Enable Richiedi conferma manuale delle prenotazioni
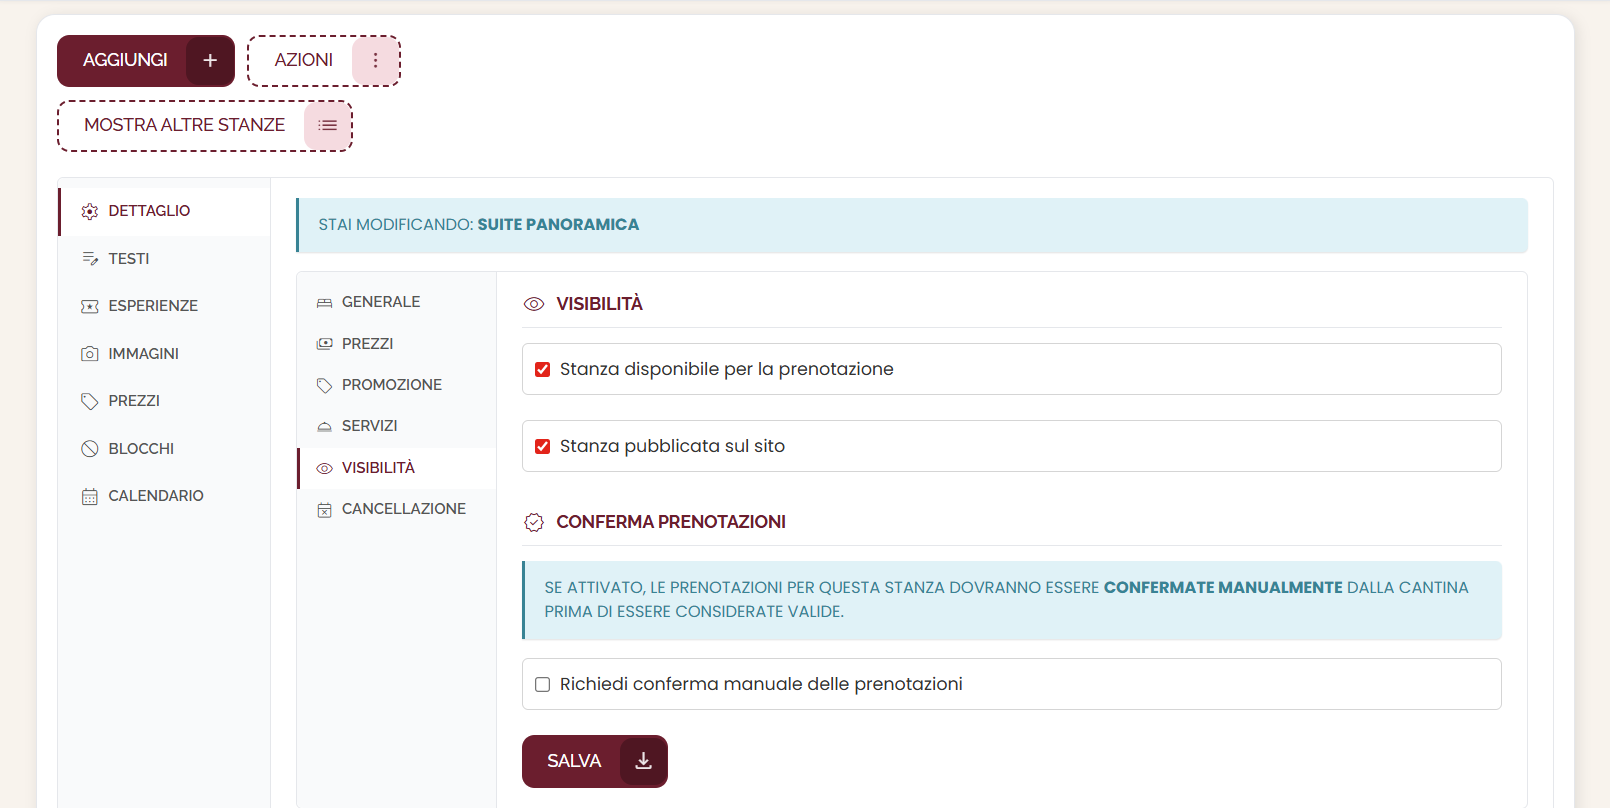 click(x=543, y=685)
